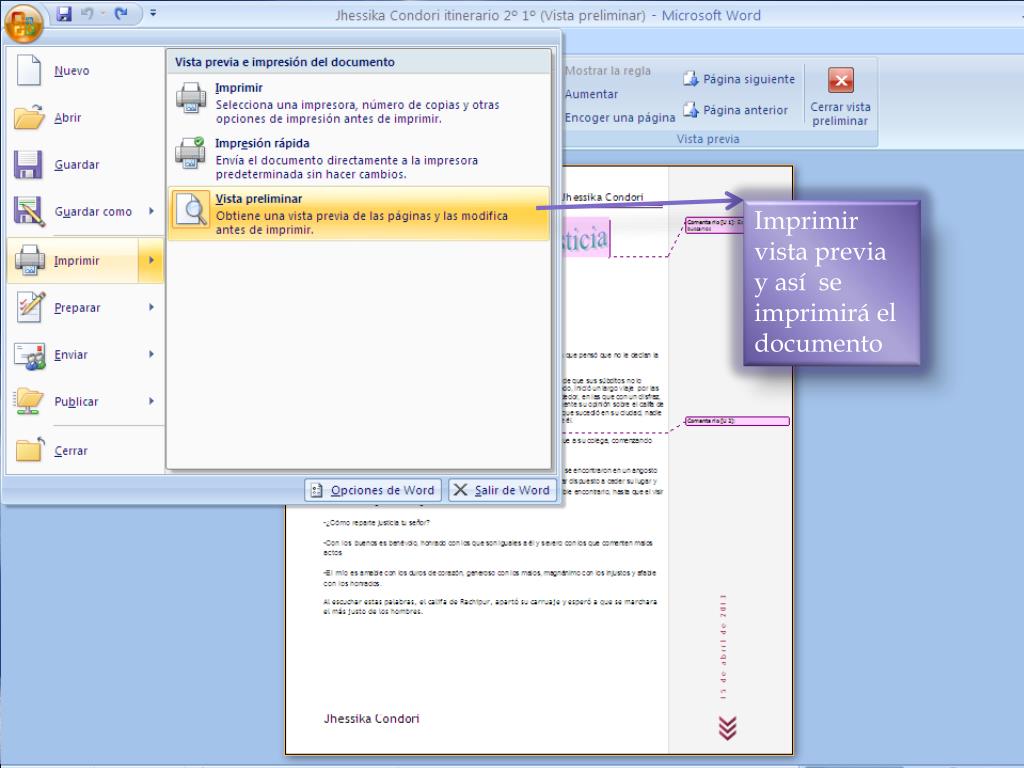This screenshot has height=768, width=1024.
Task: Click the Redo arrow icon
Action: click(x=121, y=14)
